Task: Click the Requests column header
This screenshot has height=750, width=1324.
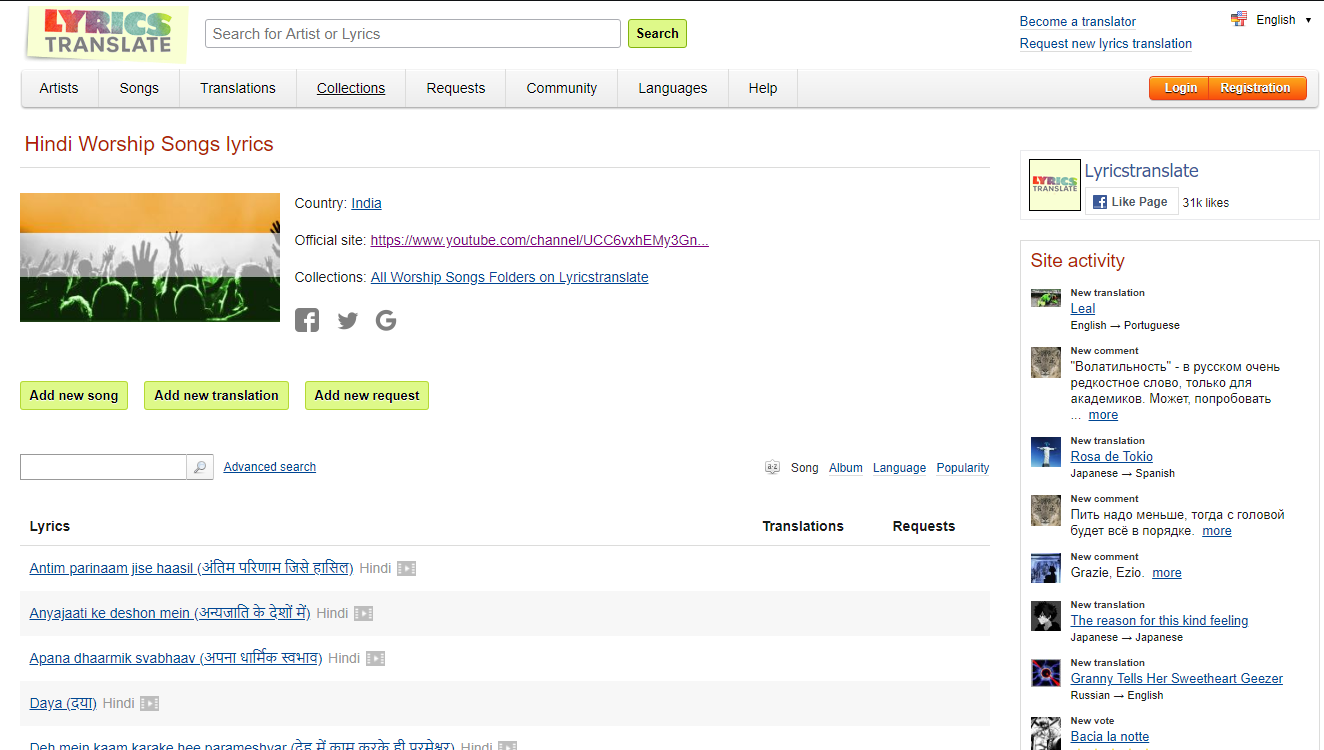Action: coord(924,526)
